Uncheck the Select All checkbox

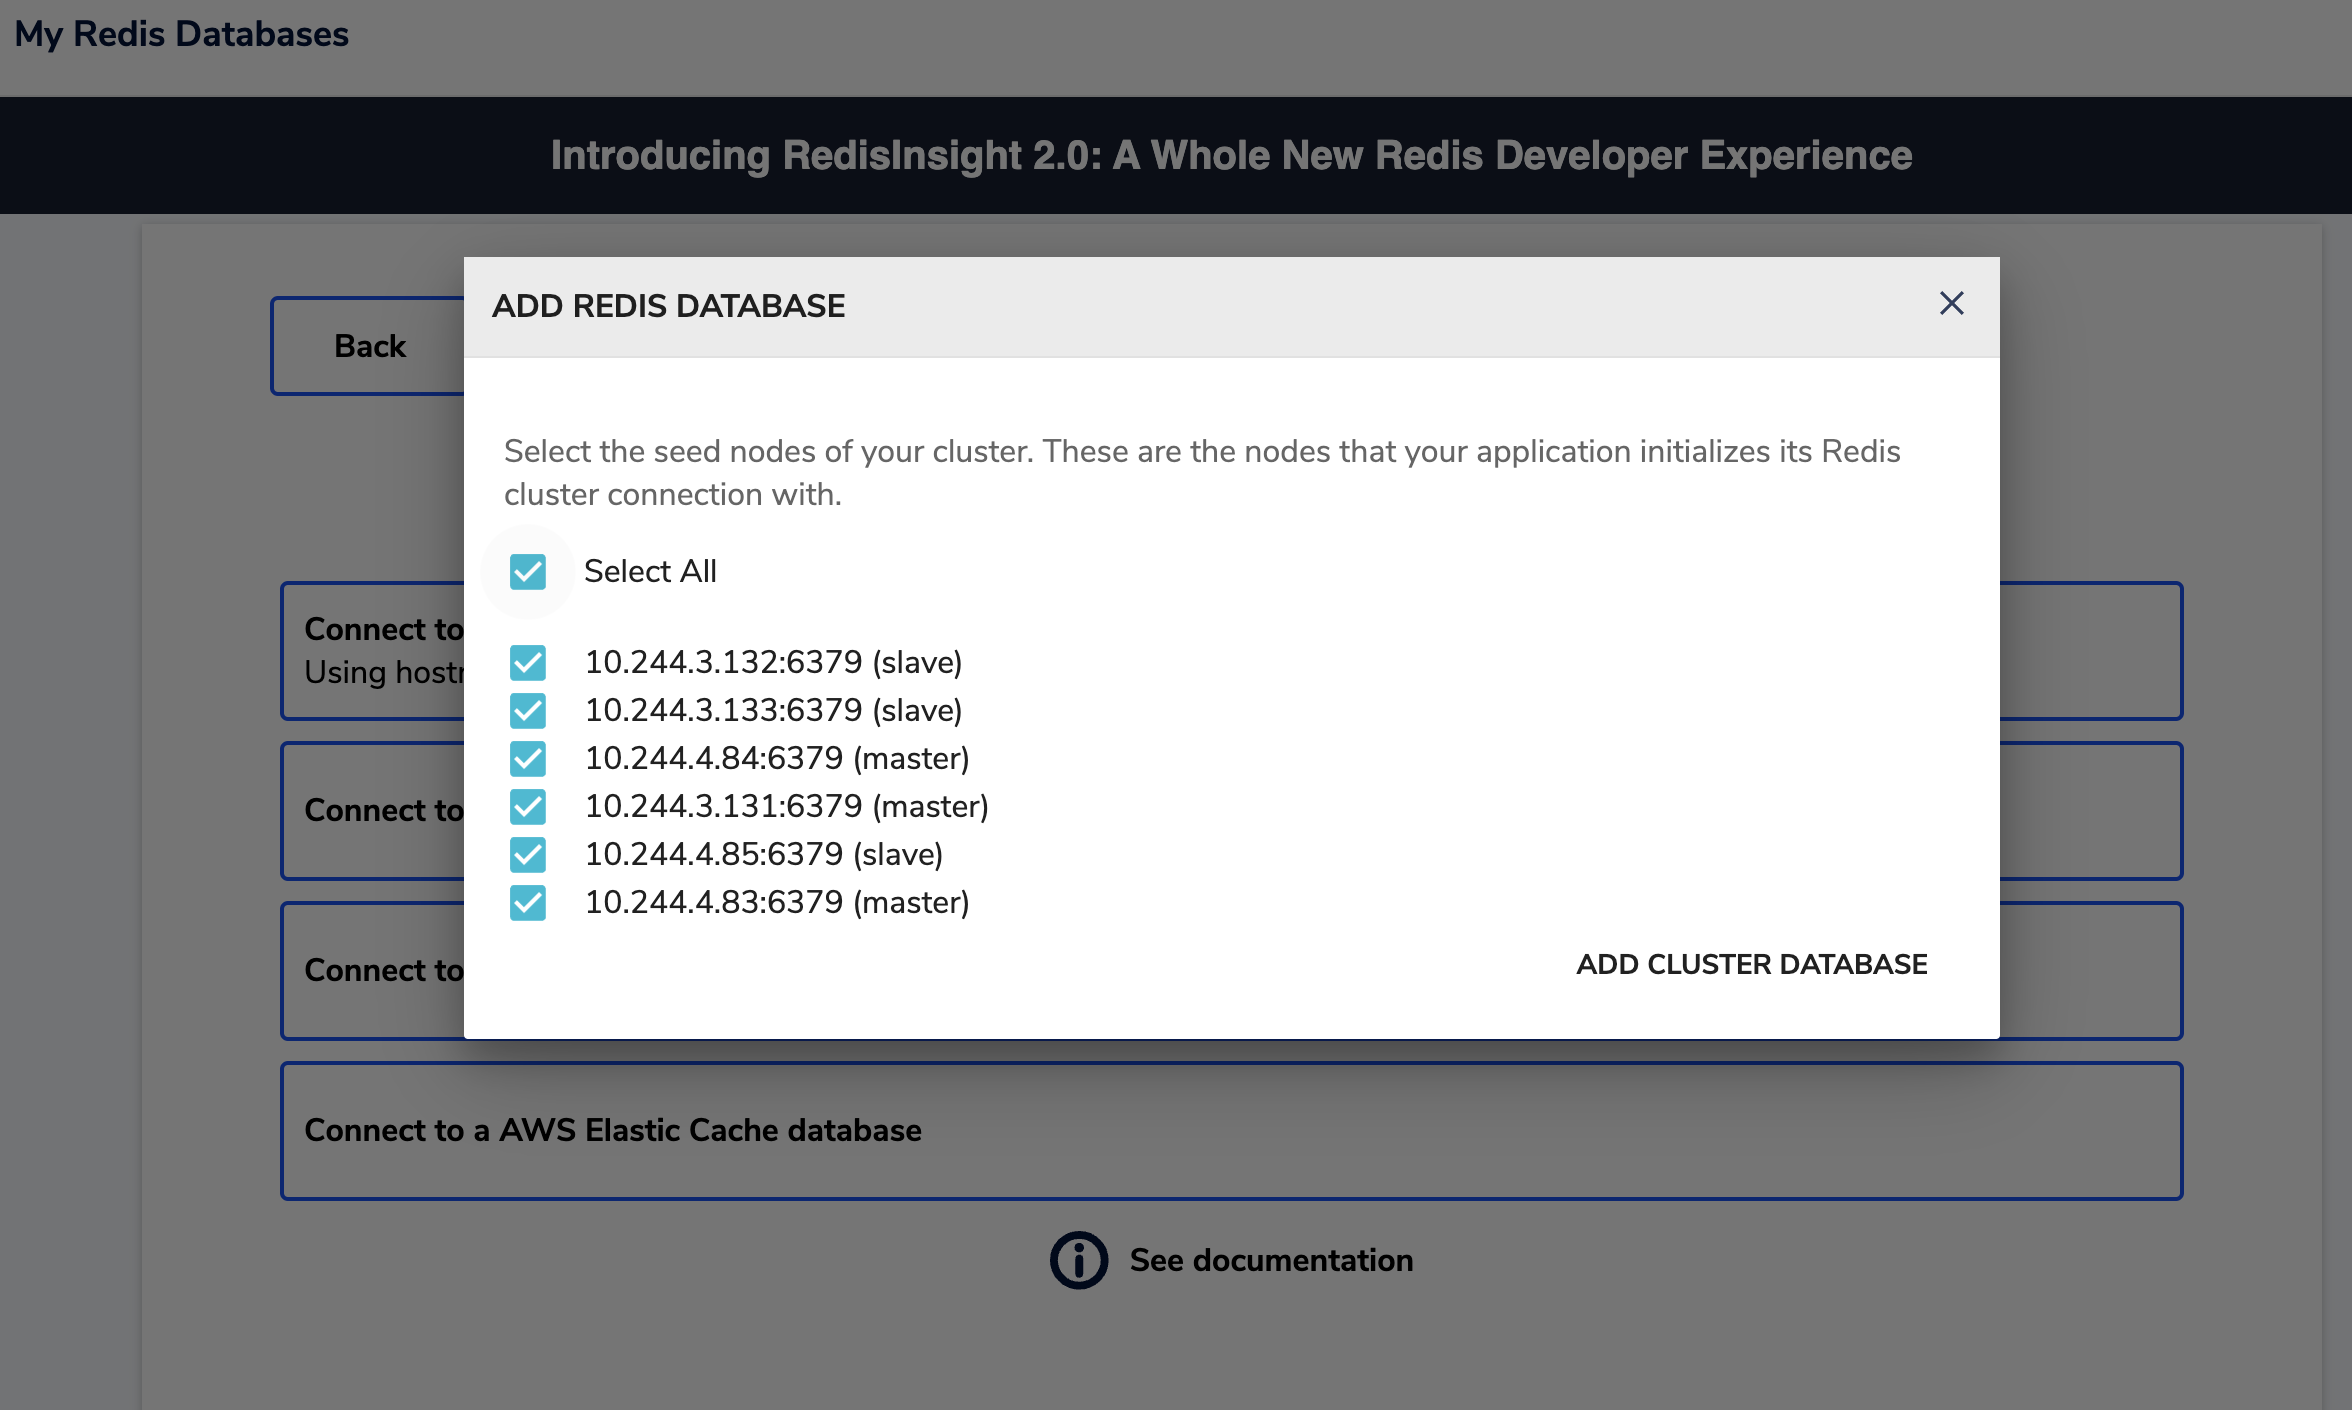(528, 571)
